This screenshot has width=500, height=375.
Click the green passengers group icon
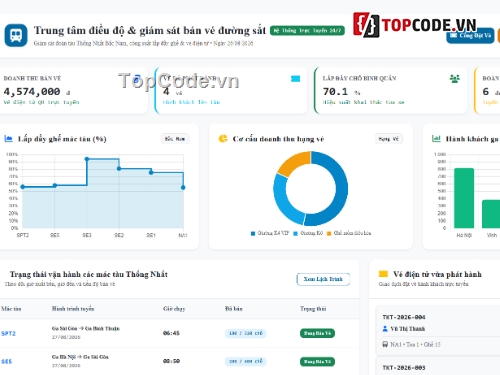[x=454, y=79]
